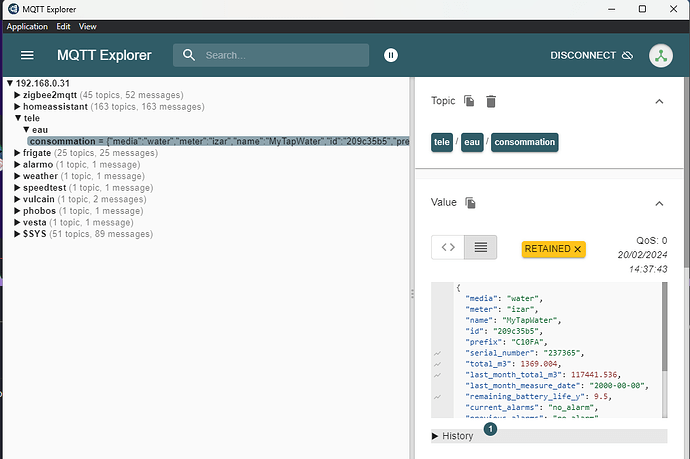The width and height of the screenshot is (690, 459).
Task: Open the View menu
Action: pyautogui.click(x=88, y=26)
